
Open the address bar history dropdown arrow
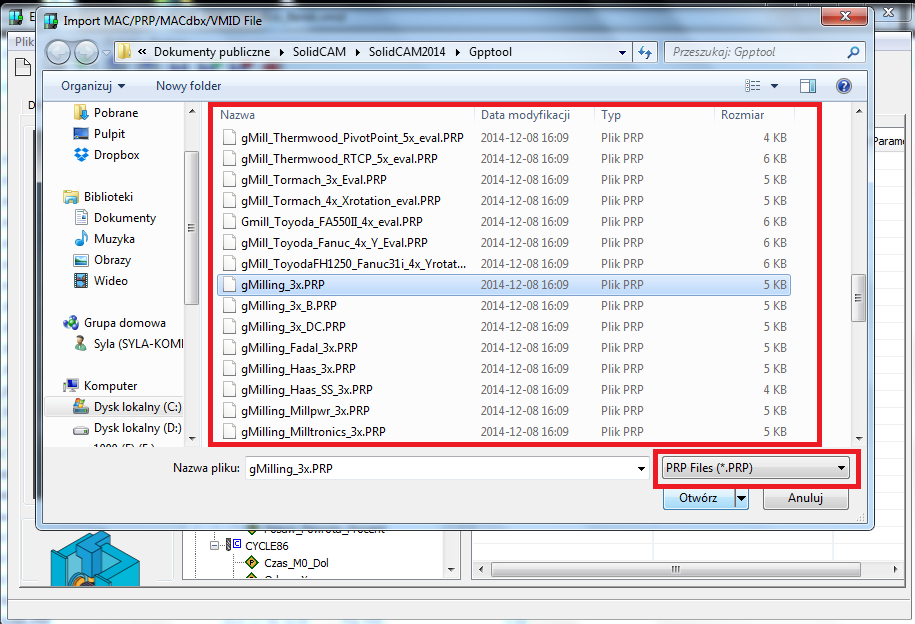[x=622, y=53]
